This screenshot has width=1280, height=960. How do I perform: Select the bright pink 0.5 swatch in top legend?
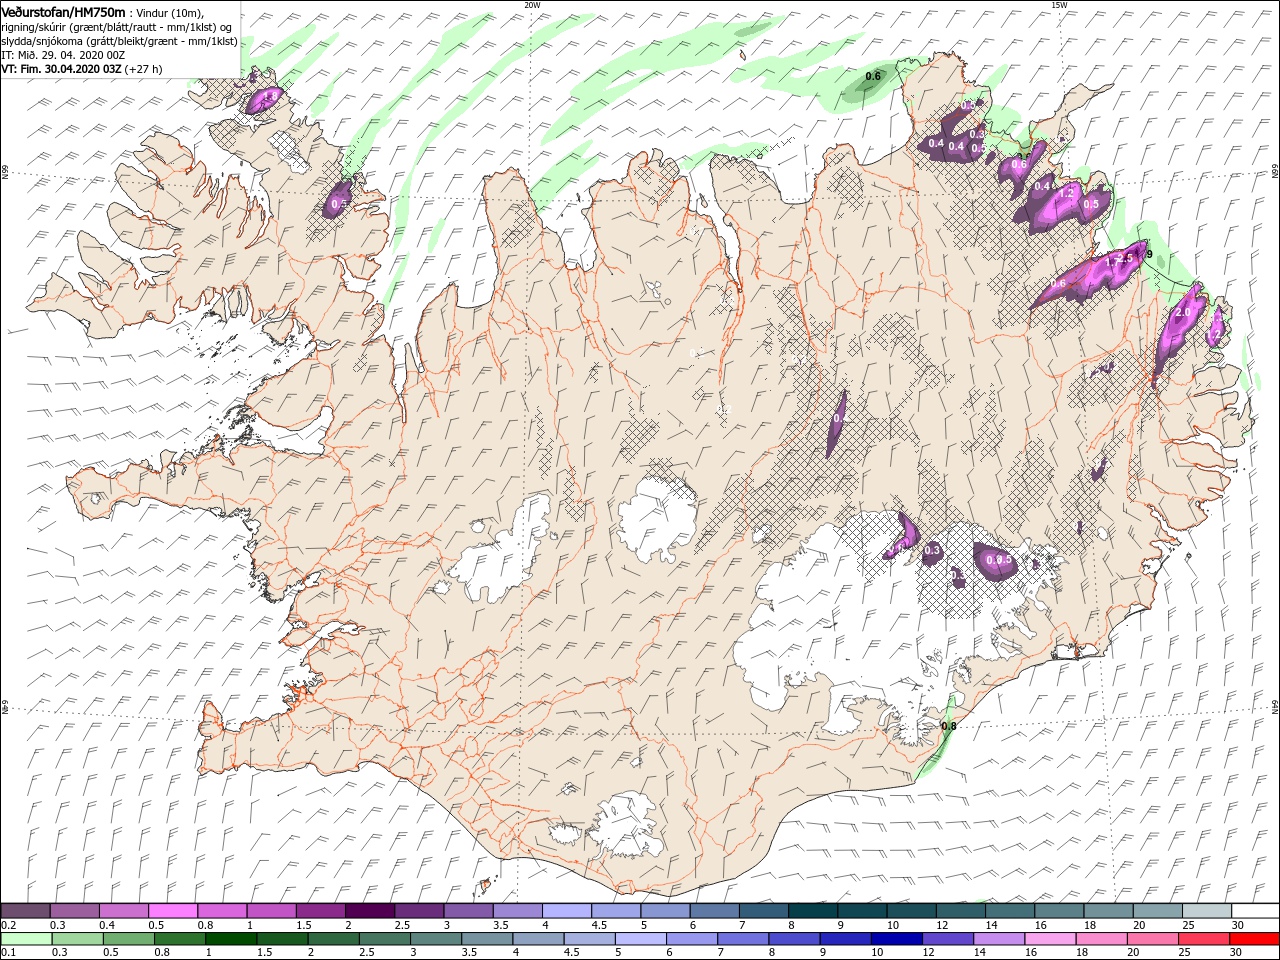point(172,912)
